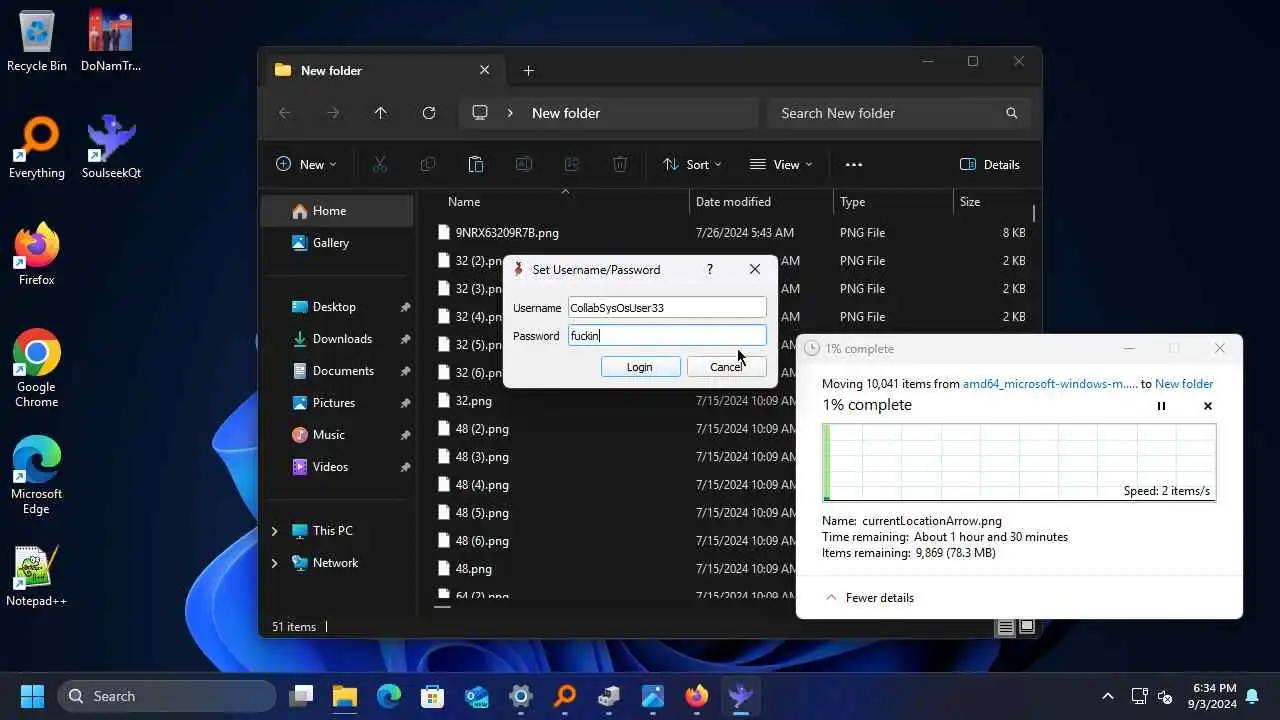1280x720 pixels.
Task: Refresh the New folder view
Action: coord(429,113)
